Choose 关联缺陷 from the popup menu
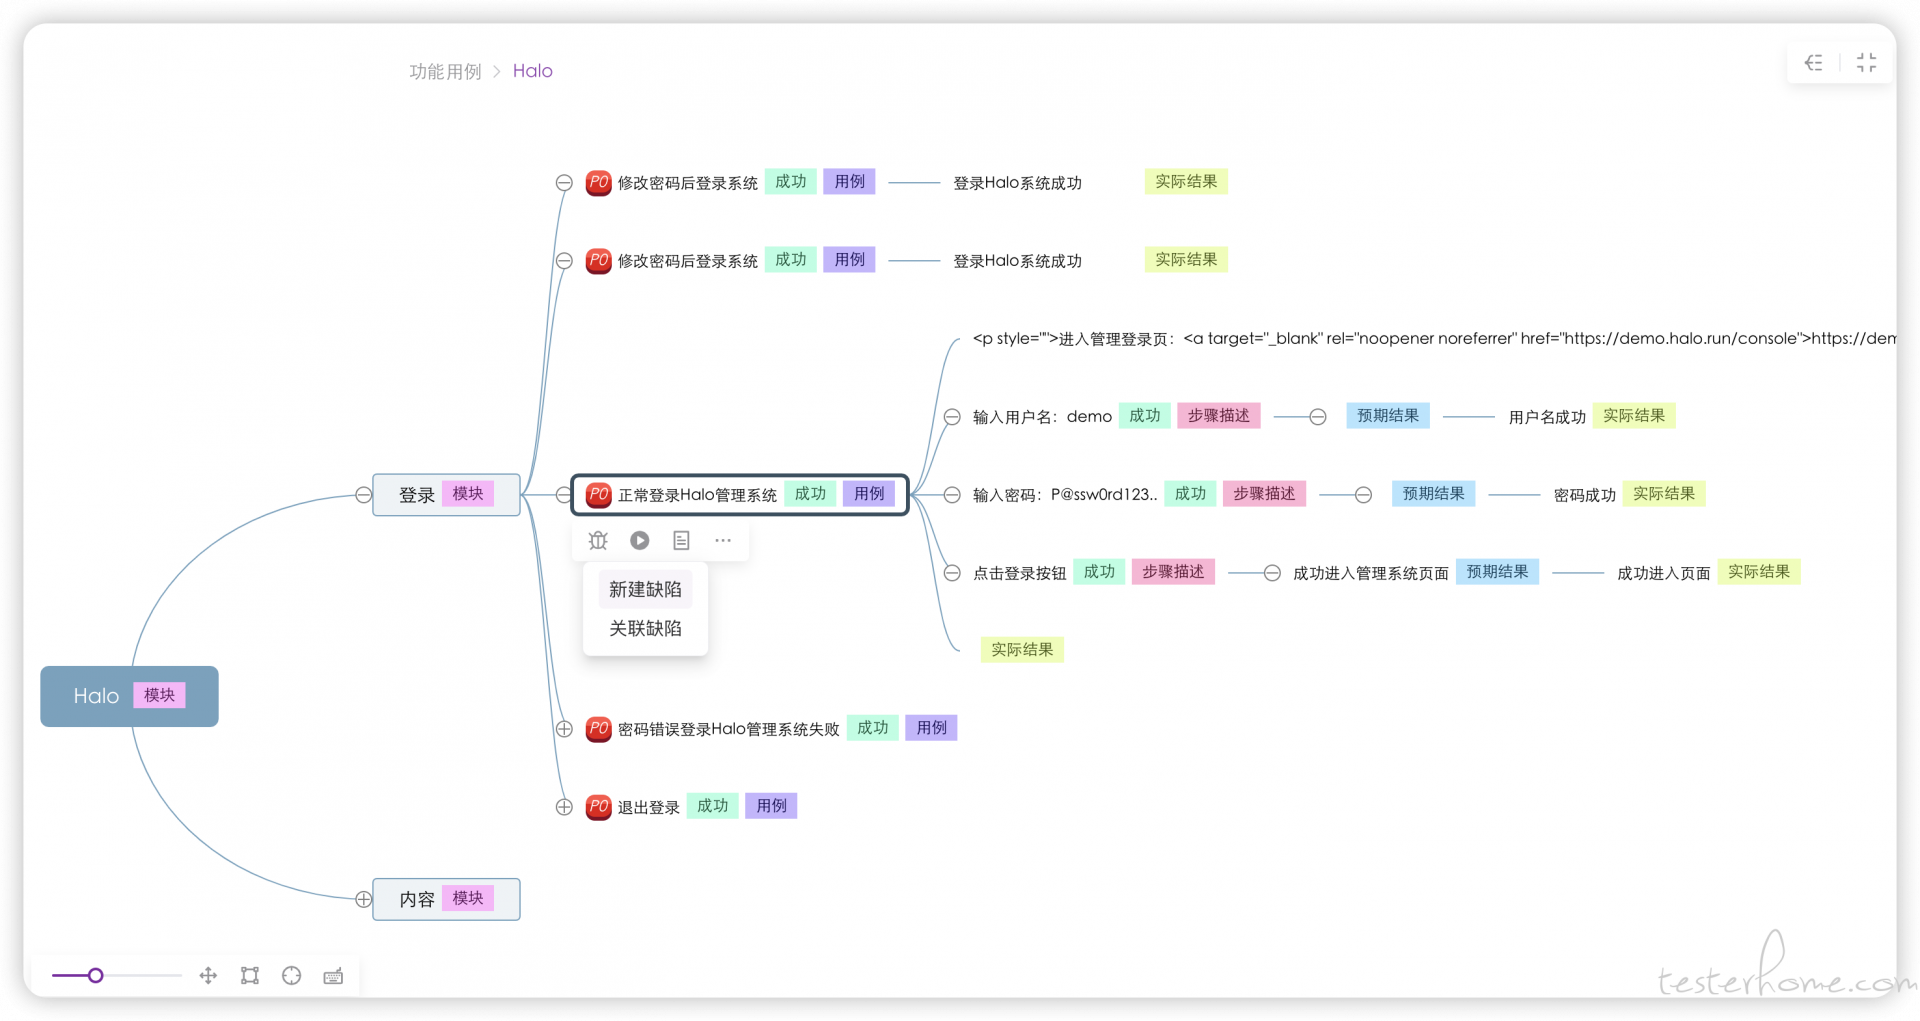This screenshot has width=1920, height=1021. click(x=645, y=628)
